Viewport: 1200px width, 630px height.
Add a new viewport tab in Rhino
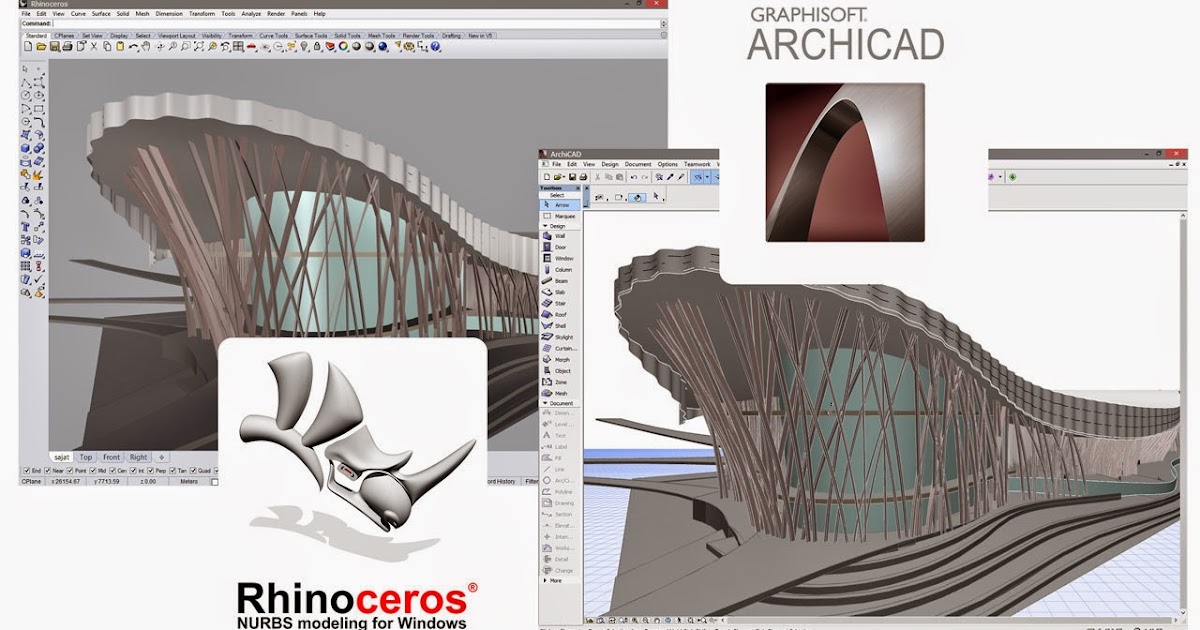162,457
